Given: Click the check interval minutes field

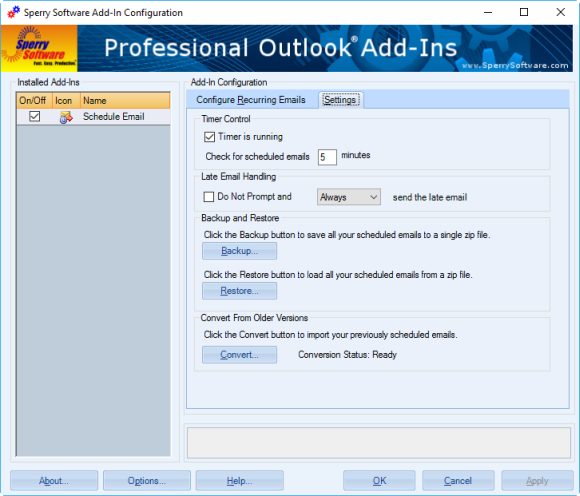Looking at the screenshot, I should pyautogui.click(x=327, y=157).
